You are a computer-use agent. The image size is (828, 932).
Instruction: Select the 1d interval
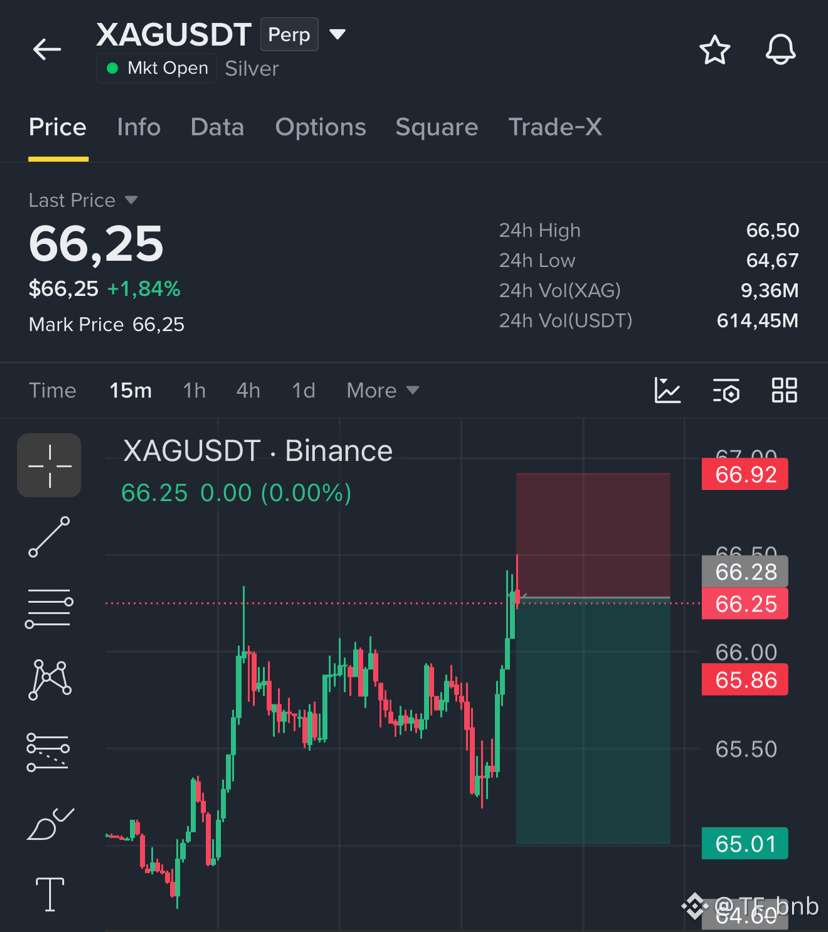[x=303, y=391]
